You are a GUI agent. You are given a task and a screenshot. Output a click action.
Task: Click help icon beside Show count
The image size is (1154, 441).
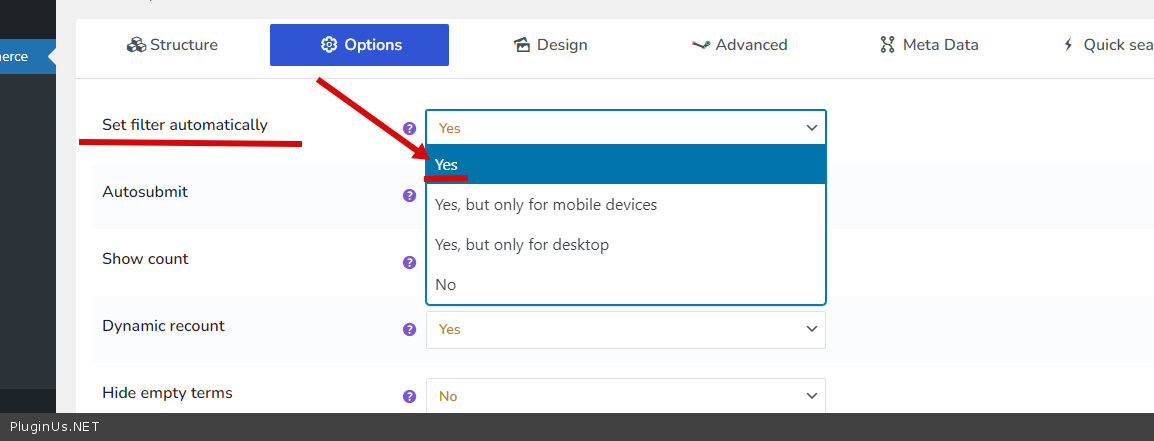tap(409, 262)
